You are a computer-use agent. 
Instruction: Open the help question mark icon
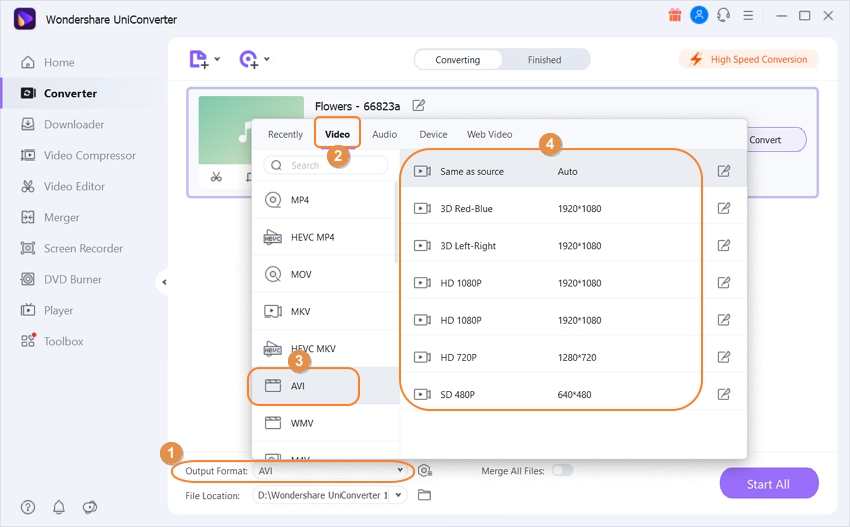pos(28,507)
